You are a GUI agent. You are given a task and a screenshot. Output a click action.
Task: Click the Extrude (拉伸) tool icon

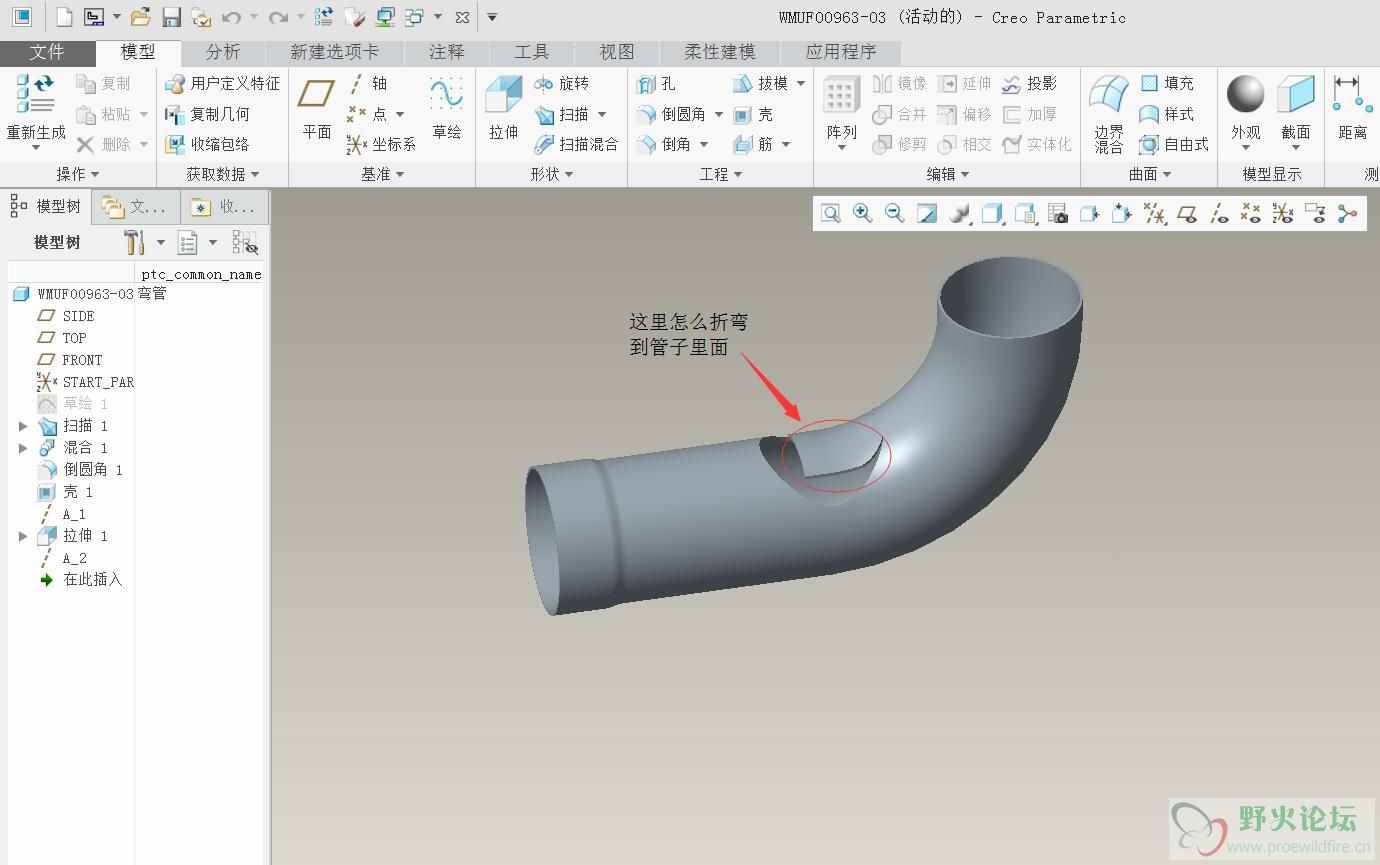click(x=503, y=96)
